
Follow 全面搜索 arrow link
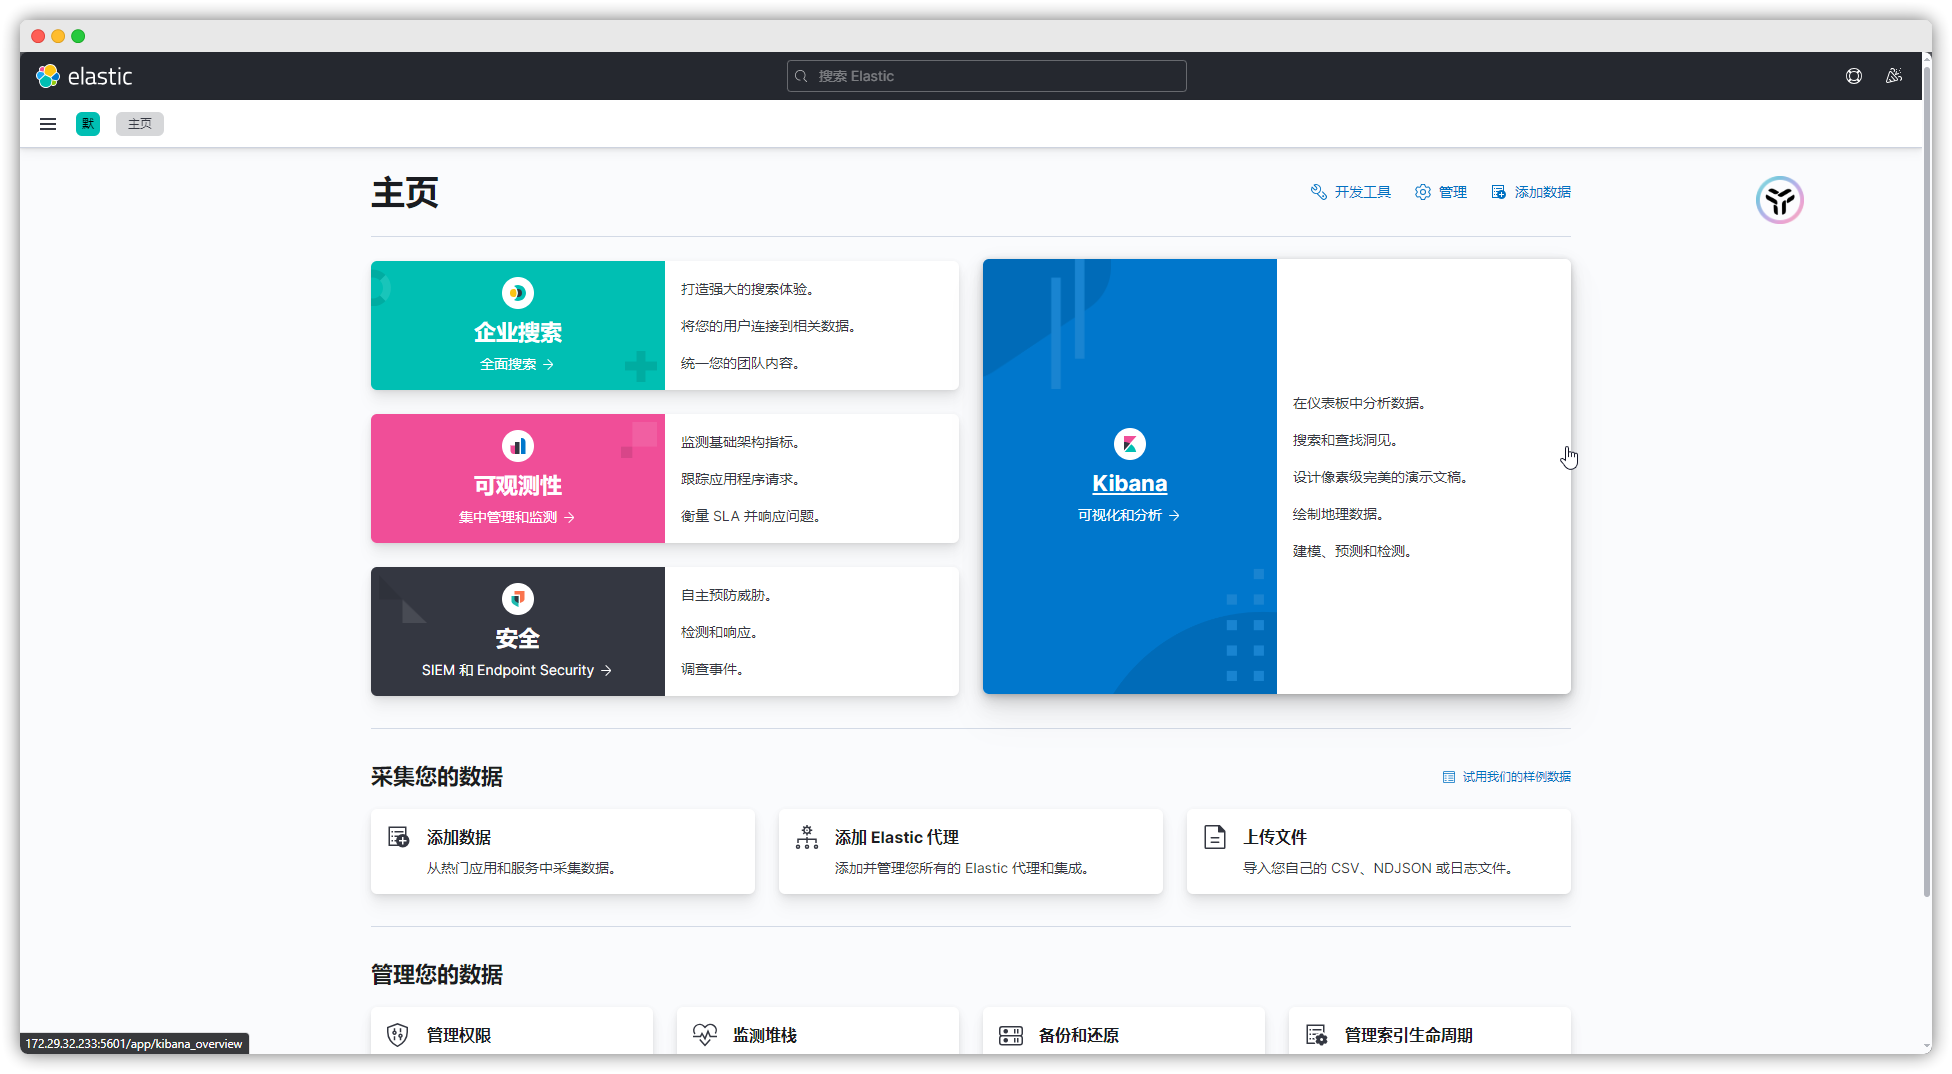tap(517, 364)
